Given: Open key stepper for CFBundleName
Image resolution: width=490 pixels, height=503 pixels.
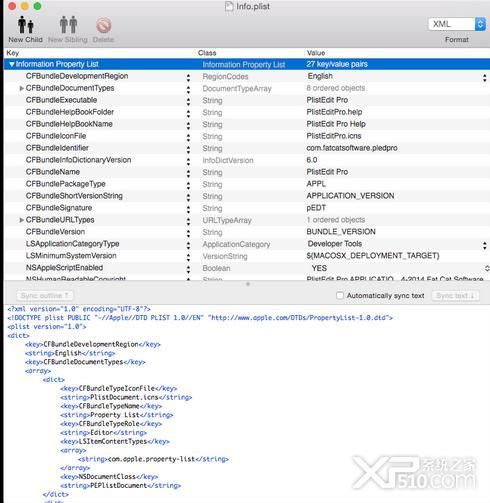Looking at the screenshot, I should 188,174.
